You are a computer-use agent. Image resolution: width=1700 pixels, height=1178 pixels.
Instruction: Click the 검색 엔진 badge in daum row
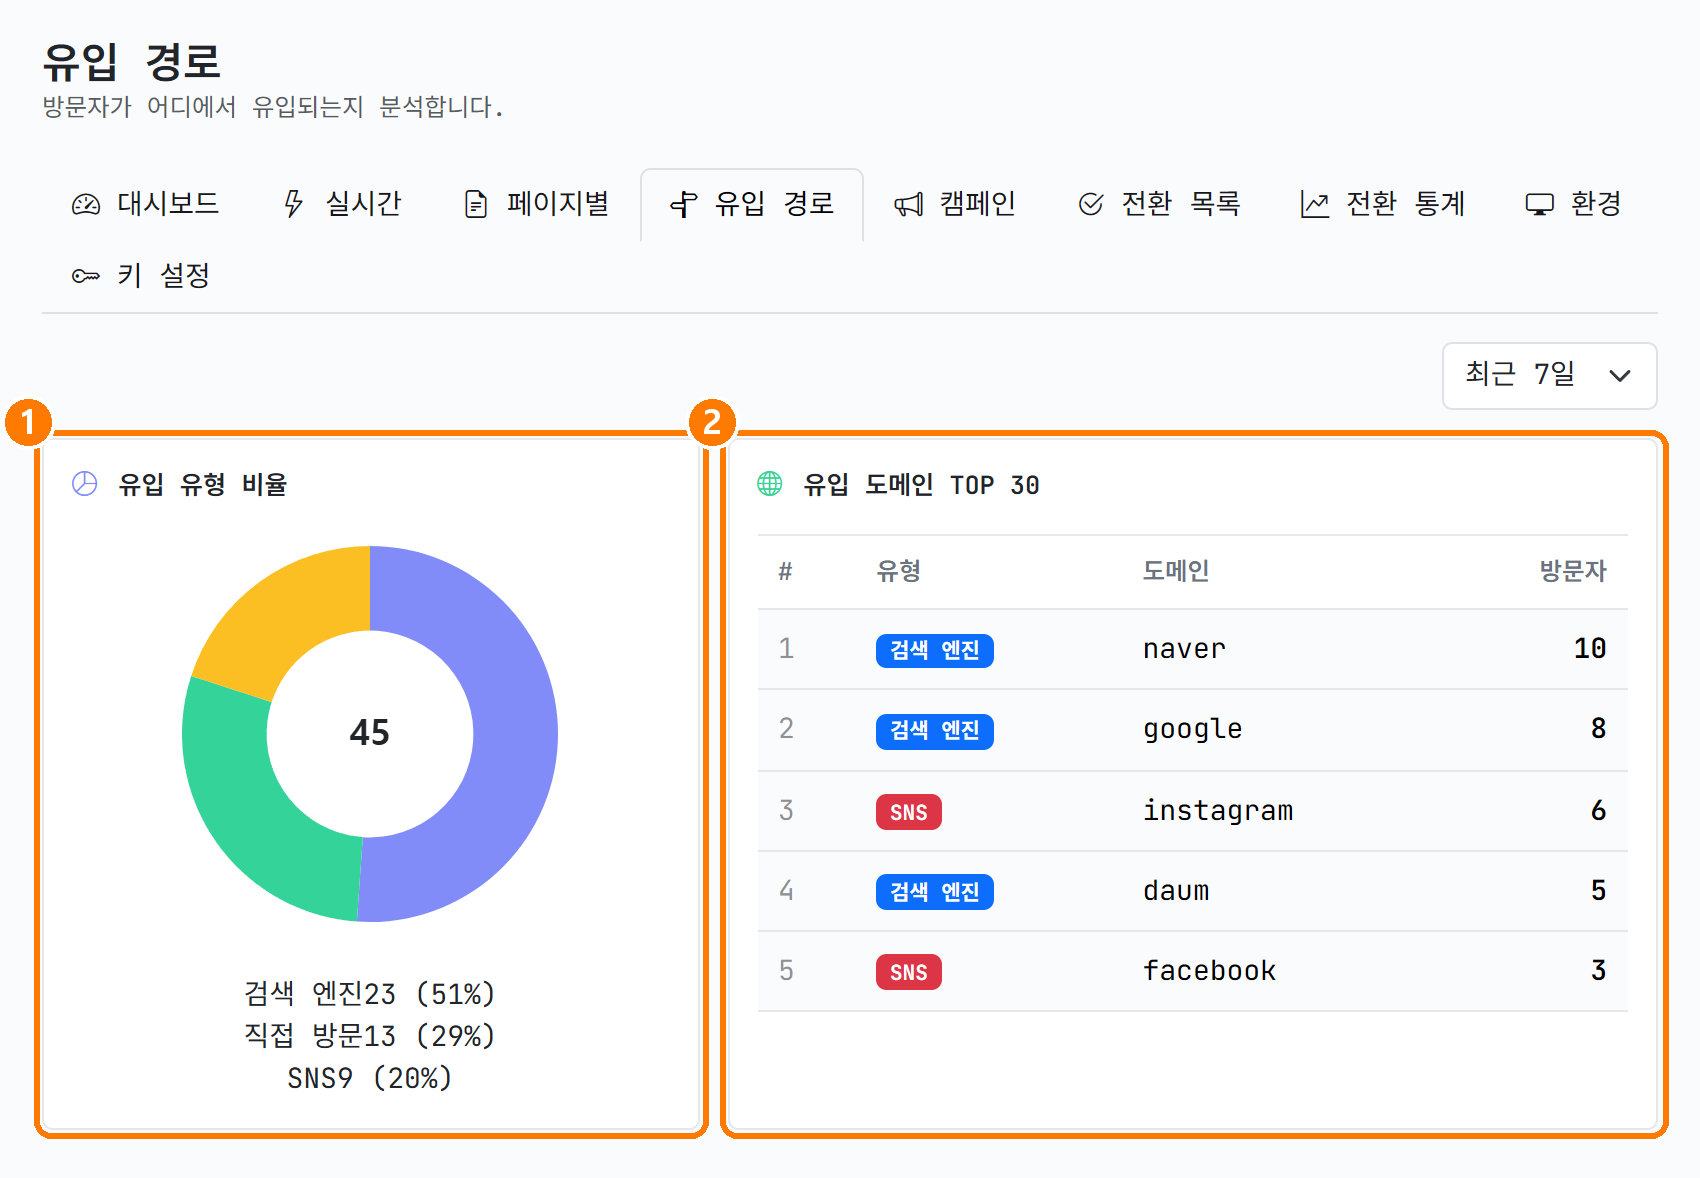click(x=935, y=892)
